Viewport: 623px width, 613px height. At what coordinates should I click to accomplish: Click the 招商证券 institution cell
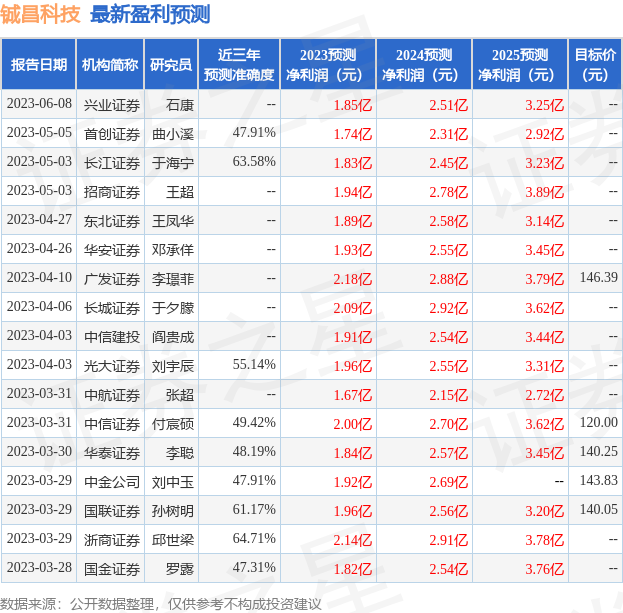point(112,192)
